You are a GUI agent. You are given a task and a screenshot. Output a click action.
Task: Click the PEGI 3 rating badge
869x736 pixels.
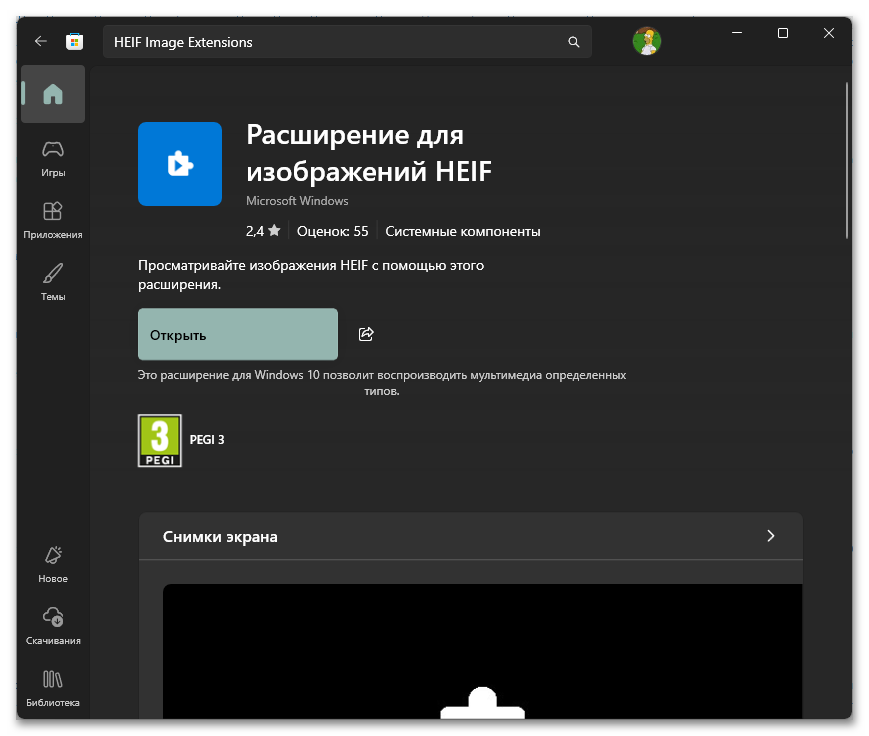tap(159, 440)
